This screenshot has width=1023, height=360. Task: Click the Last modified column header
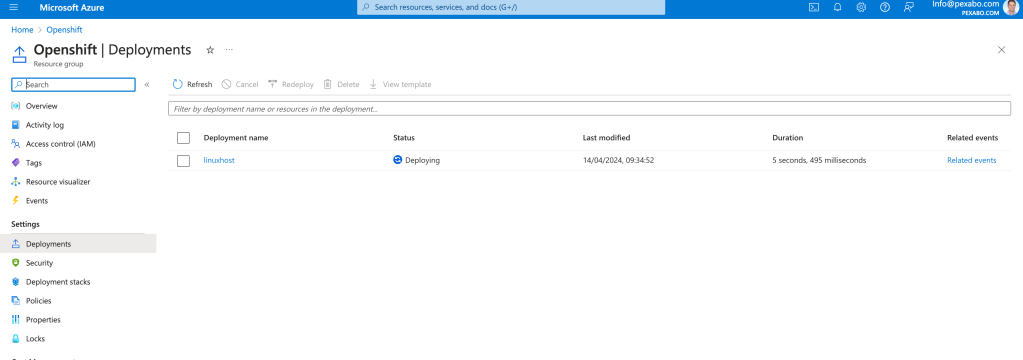606,138
